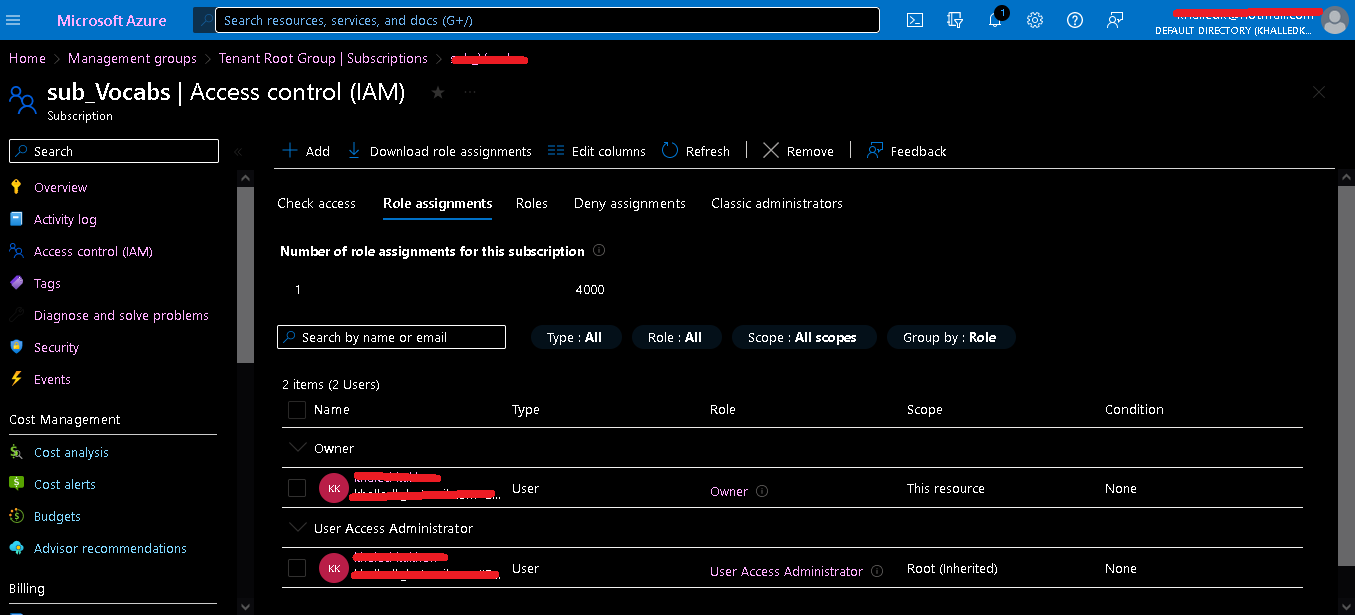The image size is (1355, 615).
Task: Click the Tags icon in sidebar
Action: click(x=16, y=283)
